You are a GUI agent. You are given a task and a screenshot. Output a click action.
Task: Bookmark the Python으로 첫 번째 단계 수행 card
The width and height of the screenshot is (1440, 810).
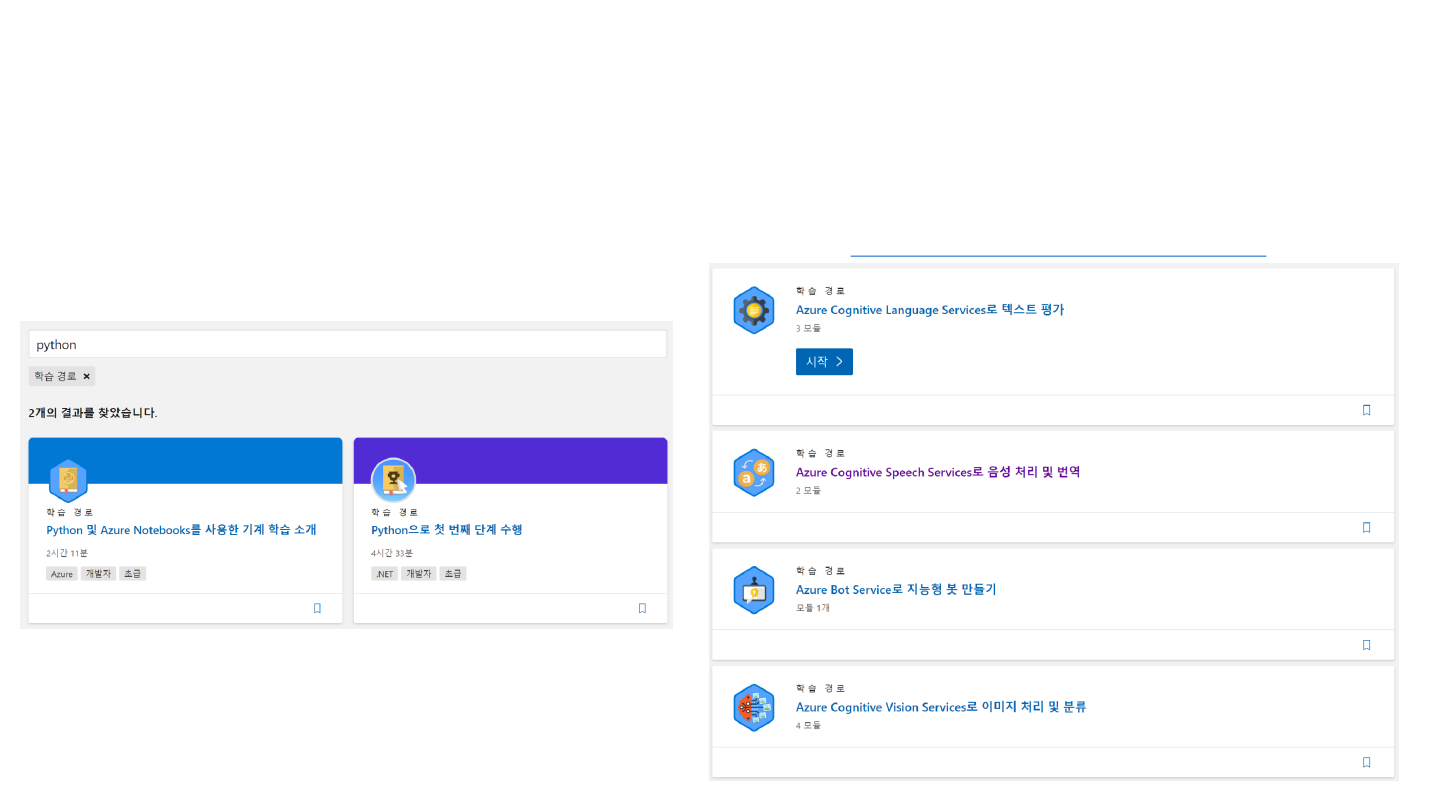tap(642, 608)
